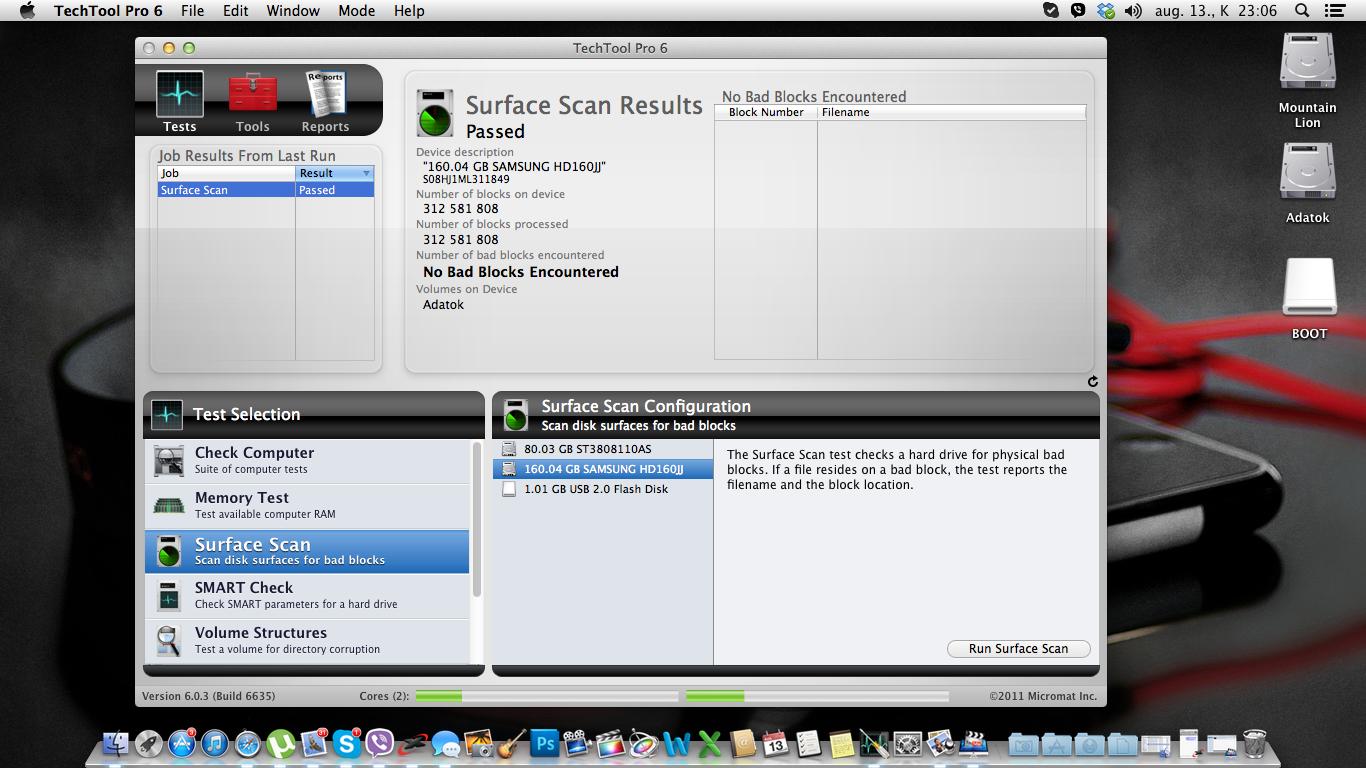Open Viber in the dock
The image size is (1366, 768).
click(x=379, y=744)
